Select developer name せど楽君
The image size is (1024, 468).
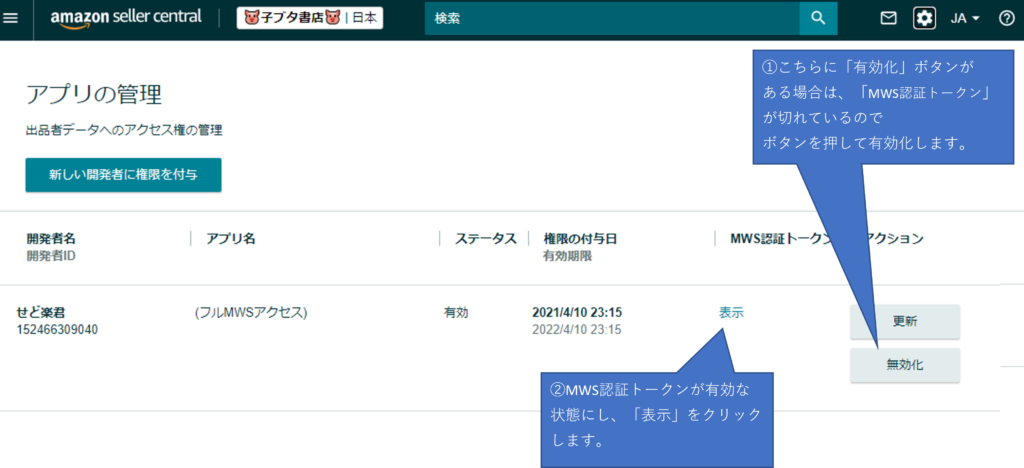point(41,313)
